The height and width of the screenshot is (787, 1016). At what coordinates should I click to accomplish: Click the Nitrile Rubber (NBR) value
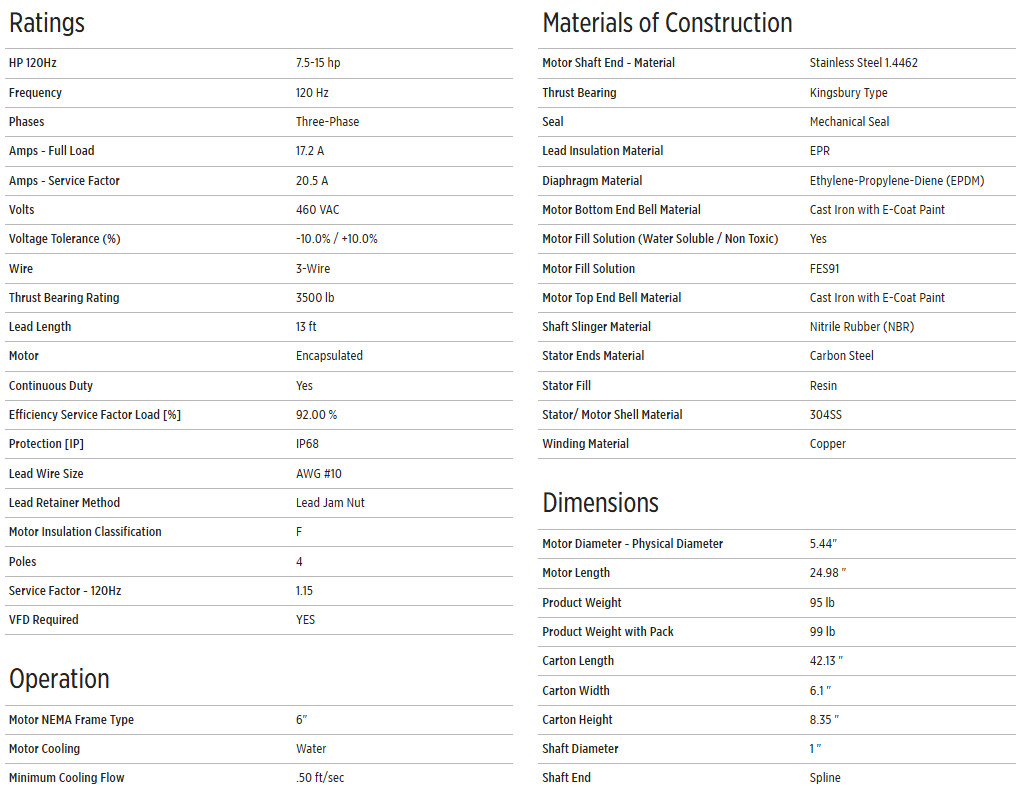click(x=861, y=327)
